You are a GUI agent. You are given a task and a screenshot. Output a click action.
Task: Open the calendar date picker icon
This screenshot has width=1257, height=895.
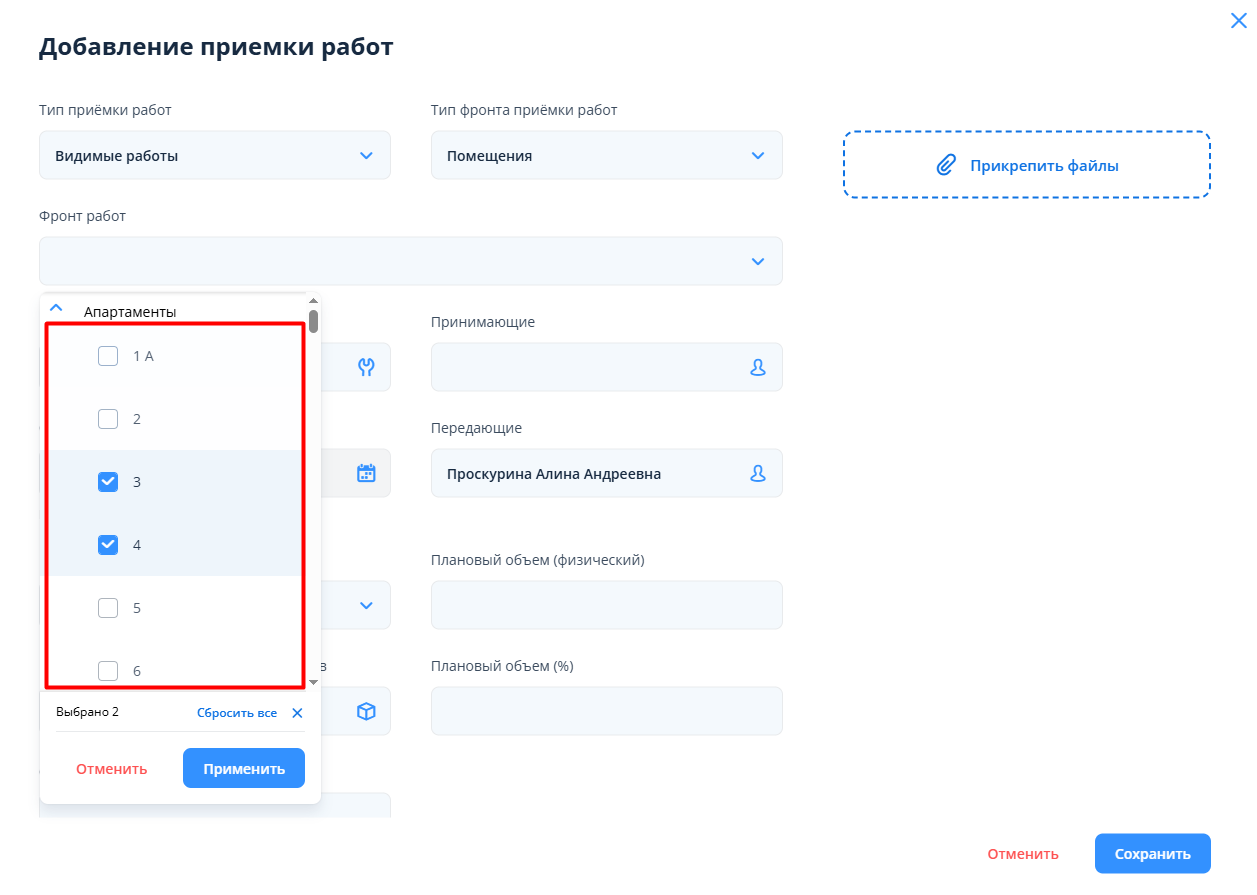click(366, 473)
